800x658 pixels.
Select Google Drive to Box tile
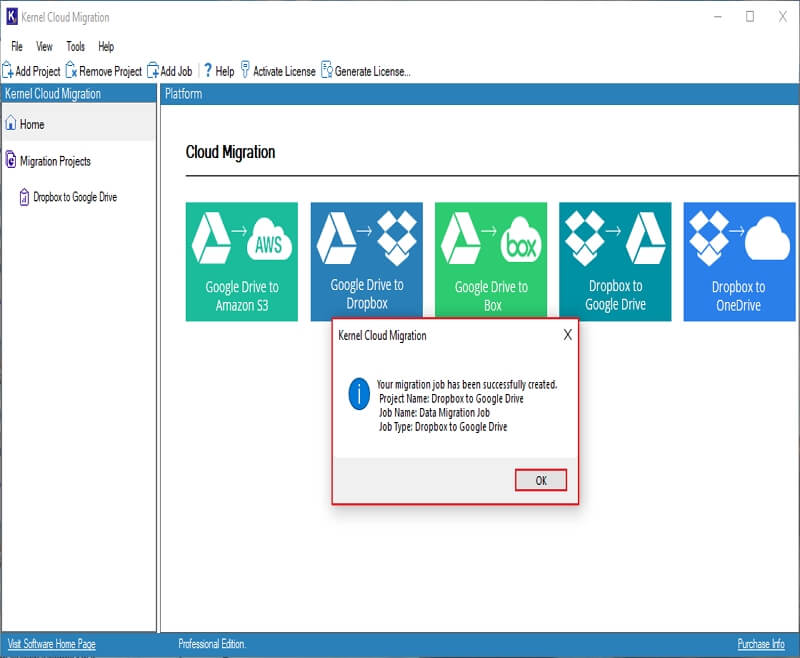tap(491, 260)
